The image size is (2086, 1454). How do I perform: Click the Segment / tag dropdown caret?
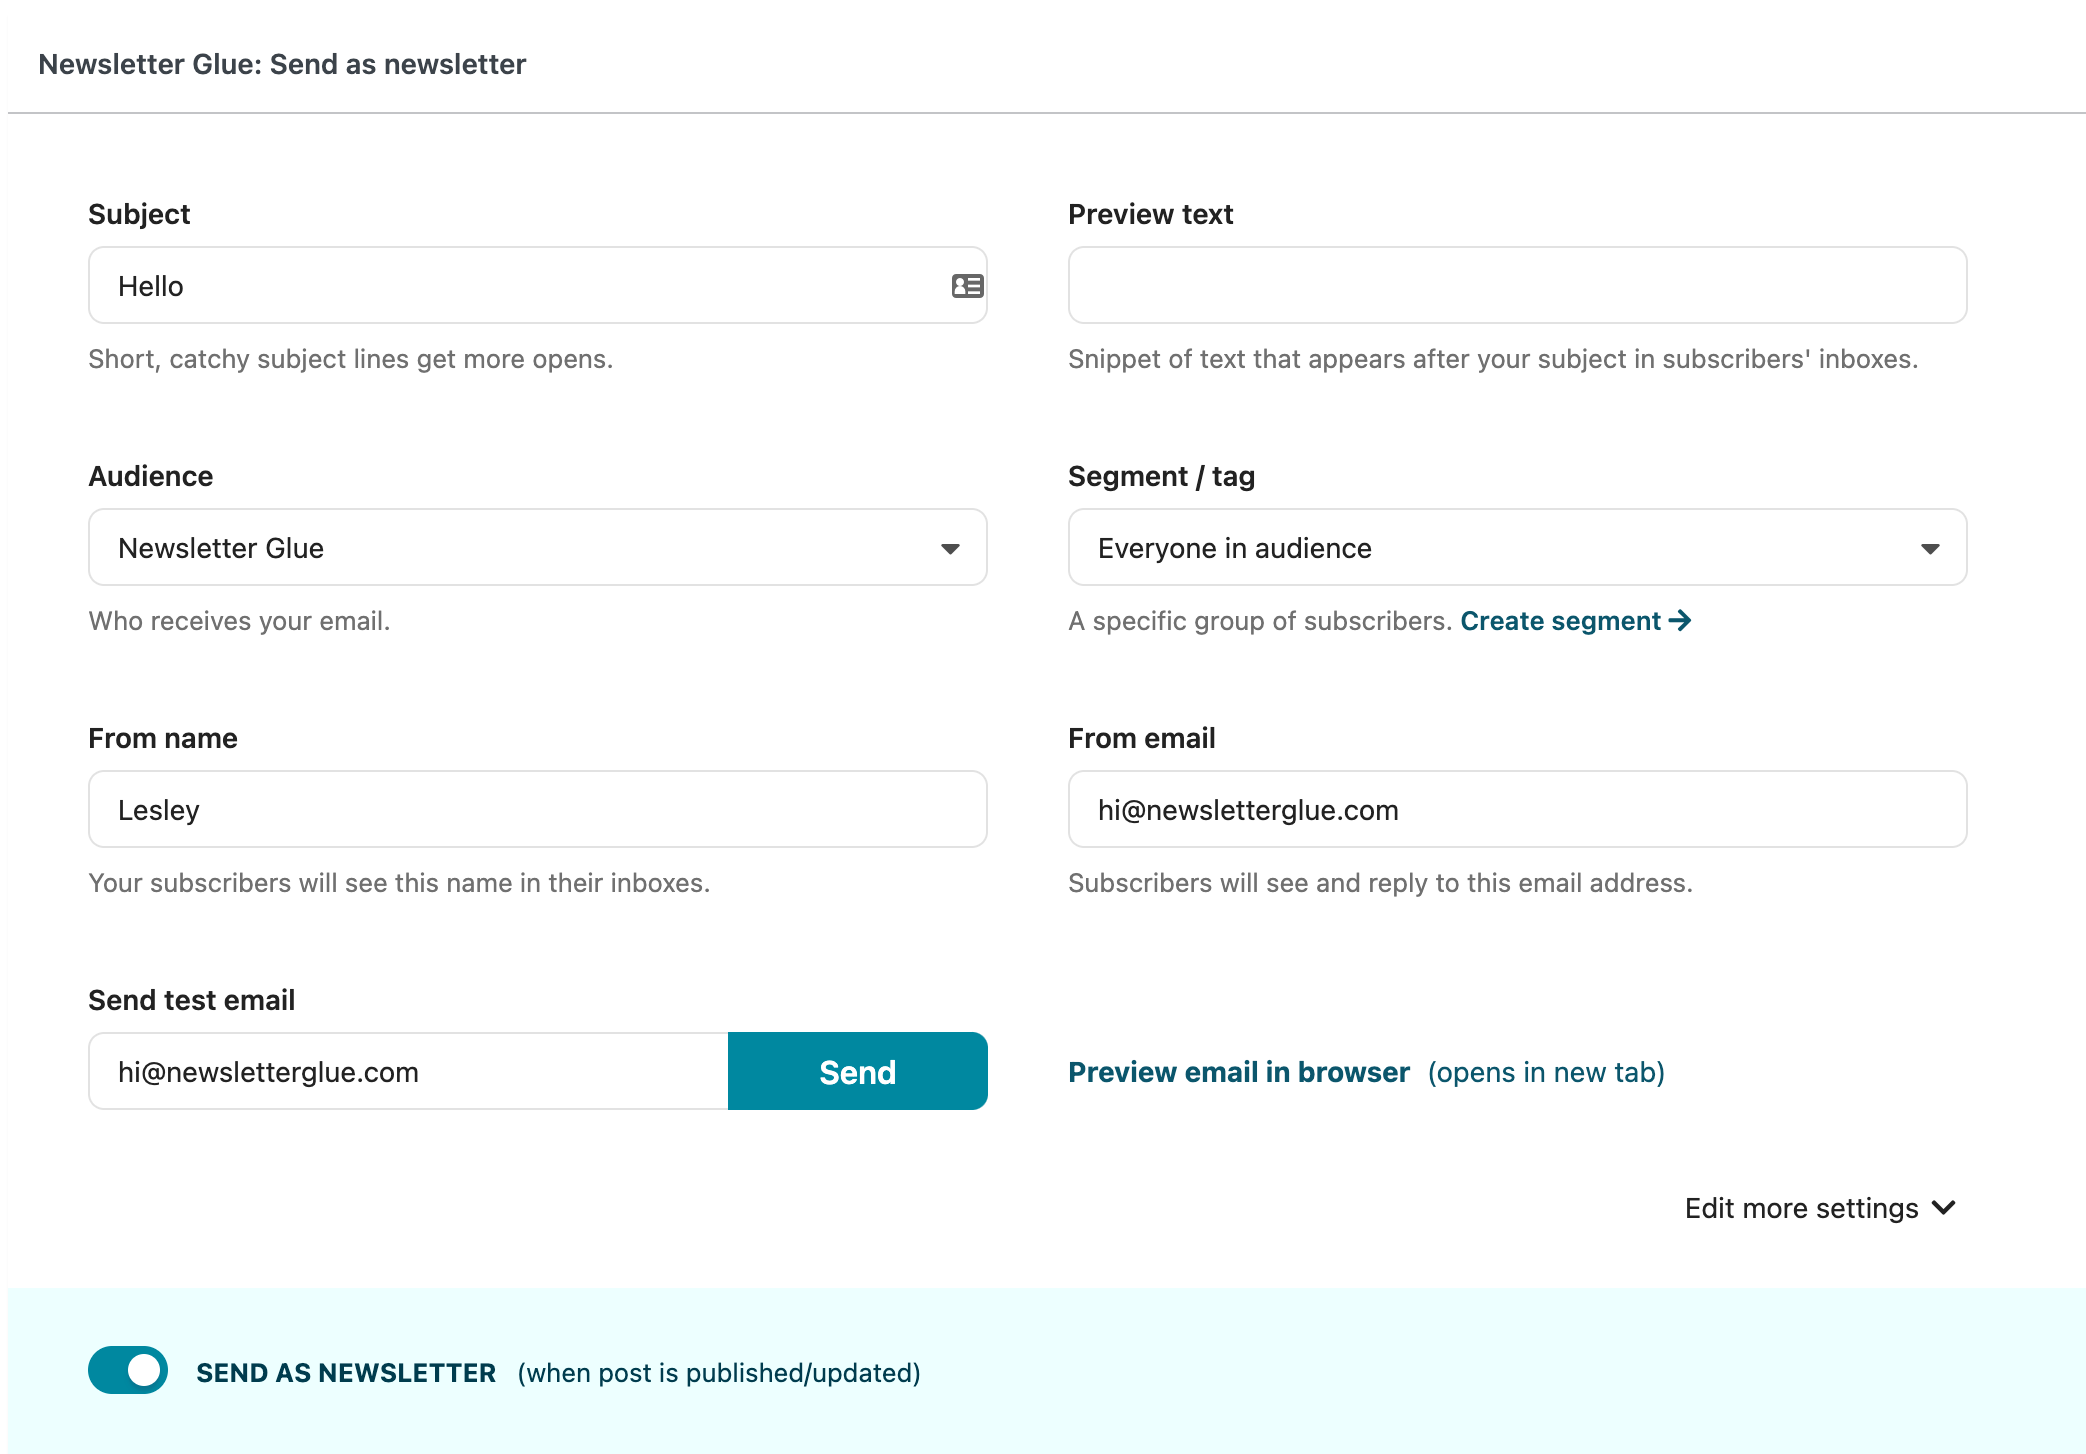point(1930,548)
